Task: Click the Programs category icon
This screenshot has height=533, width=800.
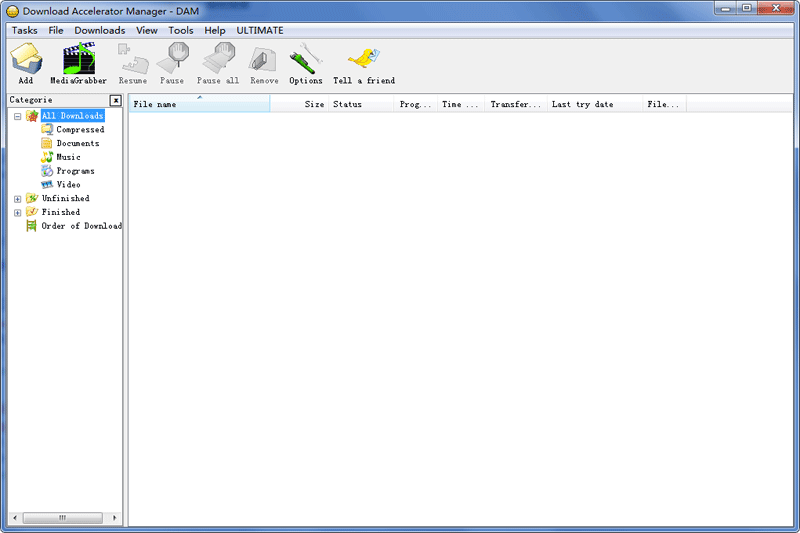Action: pyautogui.click(x=47, y=171)
